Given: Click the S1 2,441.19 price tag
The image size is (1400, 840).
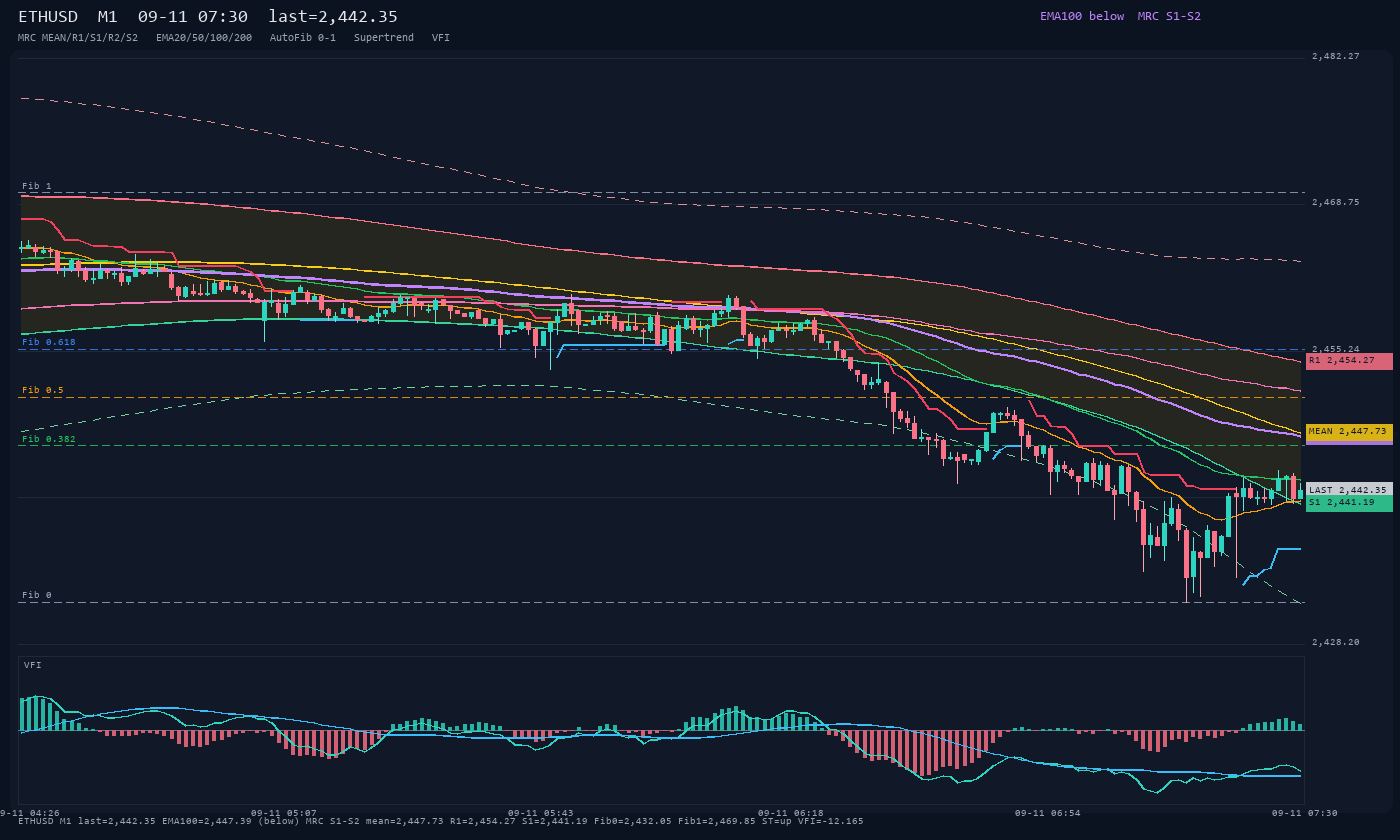Looking at the screenshot, I should [1349, 503].
